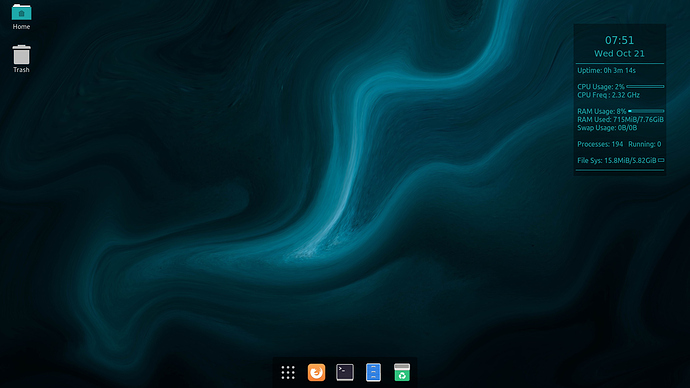690x388 pixels.
Task: Click the File Sys usage bar
Action: point(661,160)
